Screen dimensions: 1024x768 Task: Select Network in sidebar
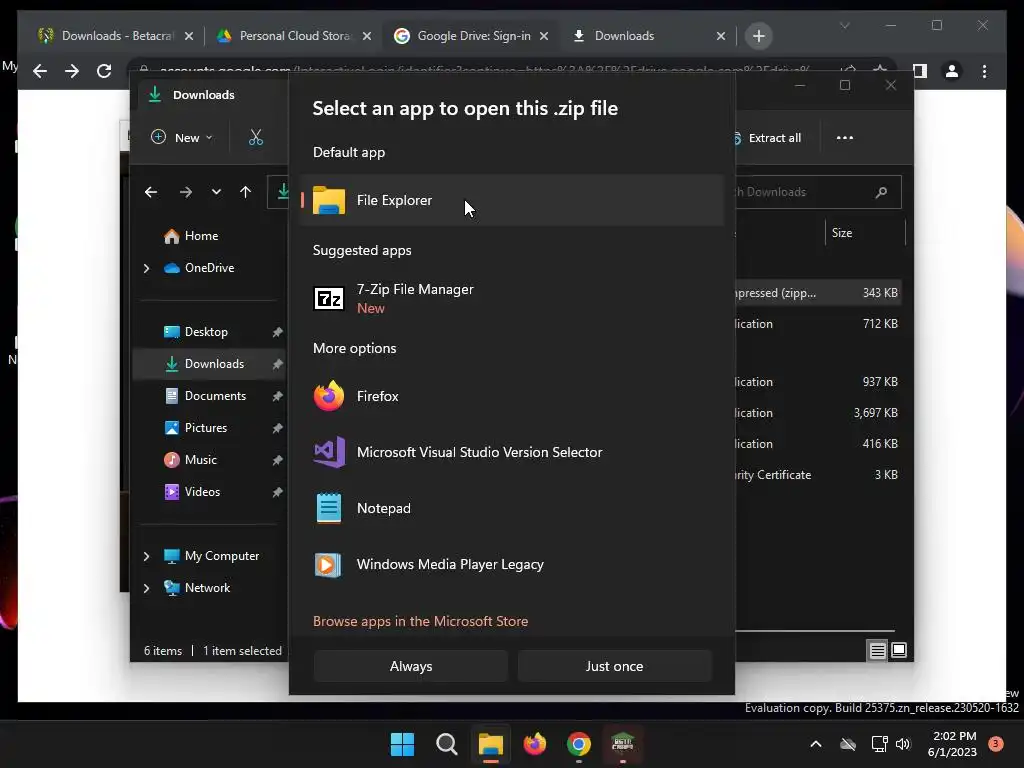point(197,588)
